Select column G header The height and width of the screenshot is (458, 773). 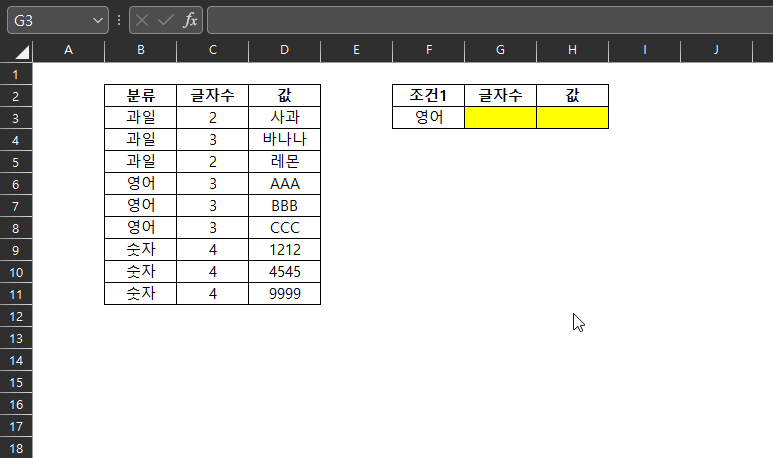pos(500,50)
